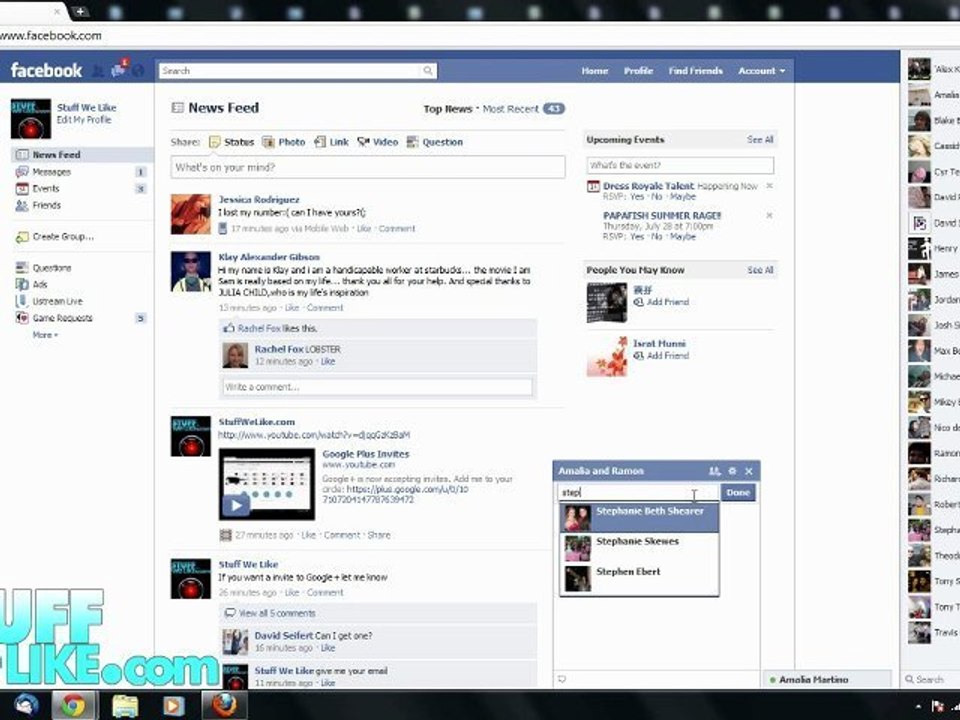Share the StuffWeLike.com video post
960x720 pixels.
pos(378,535)
